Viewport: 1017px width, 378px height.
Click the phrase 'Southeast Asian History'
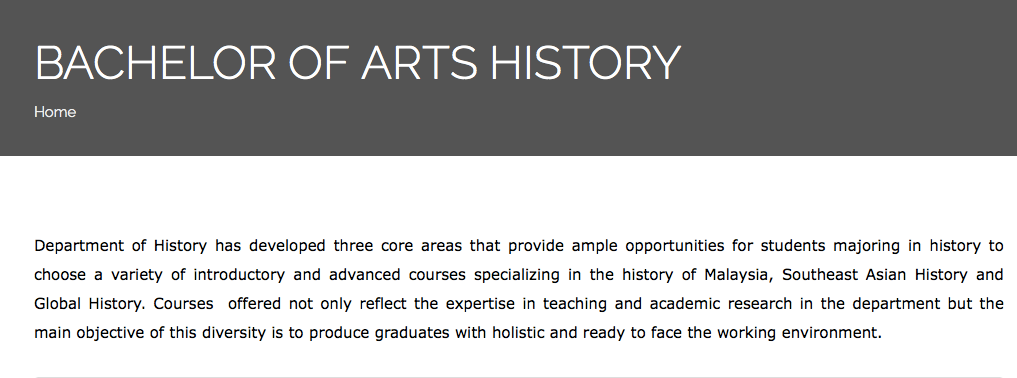click(874, 275)
